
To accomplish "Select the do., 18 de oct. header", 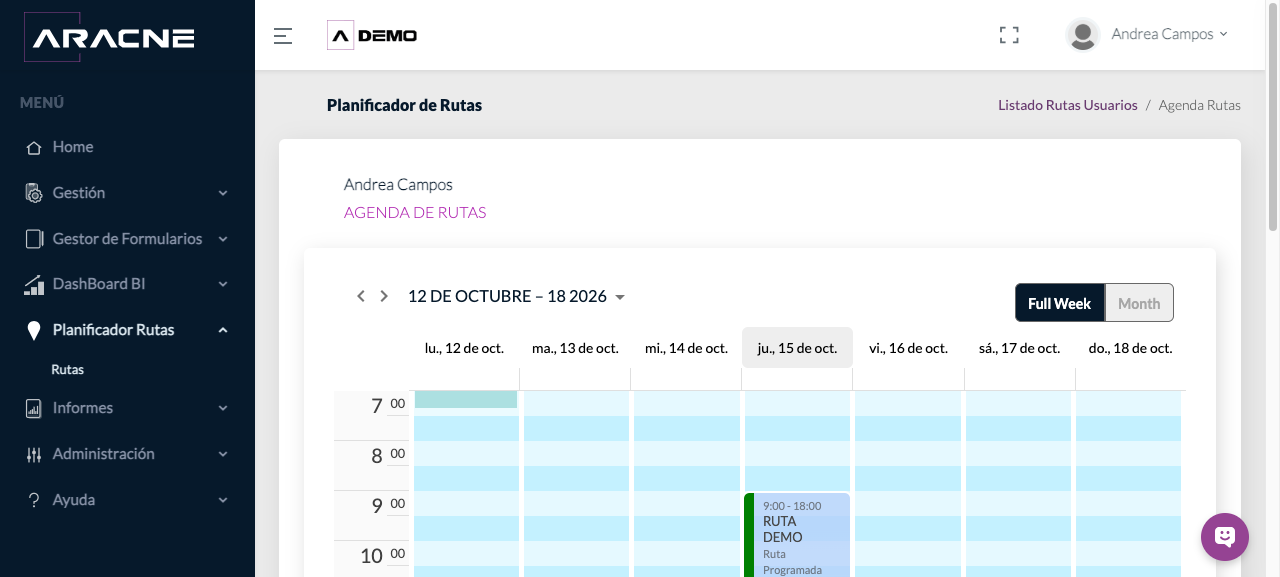I will click(x=1130, y=348).
